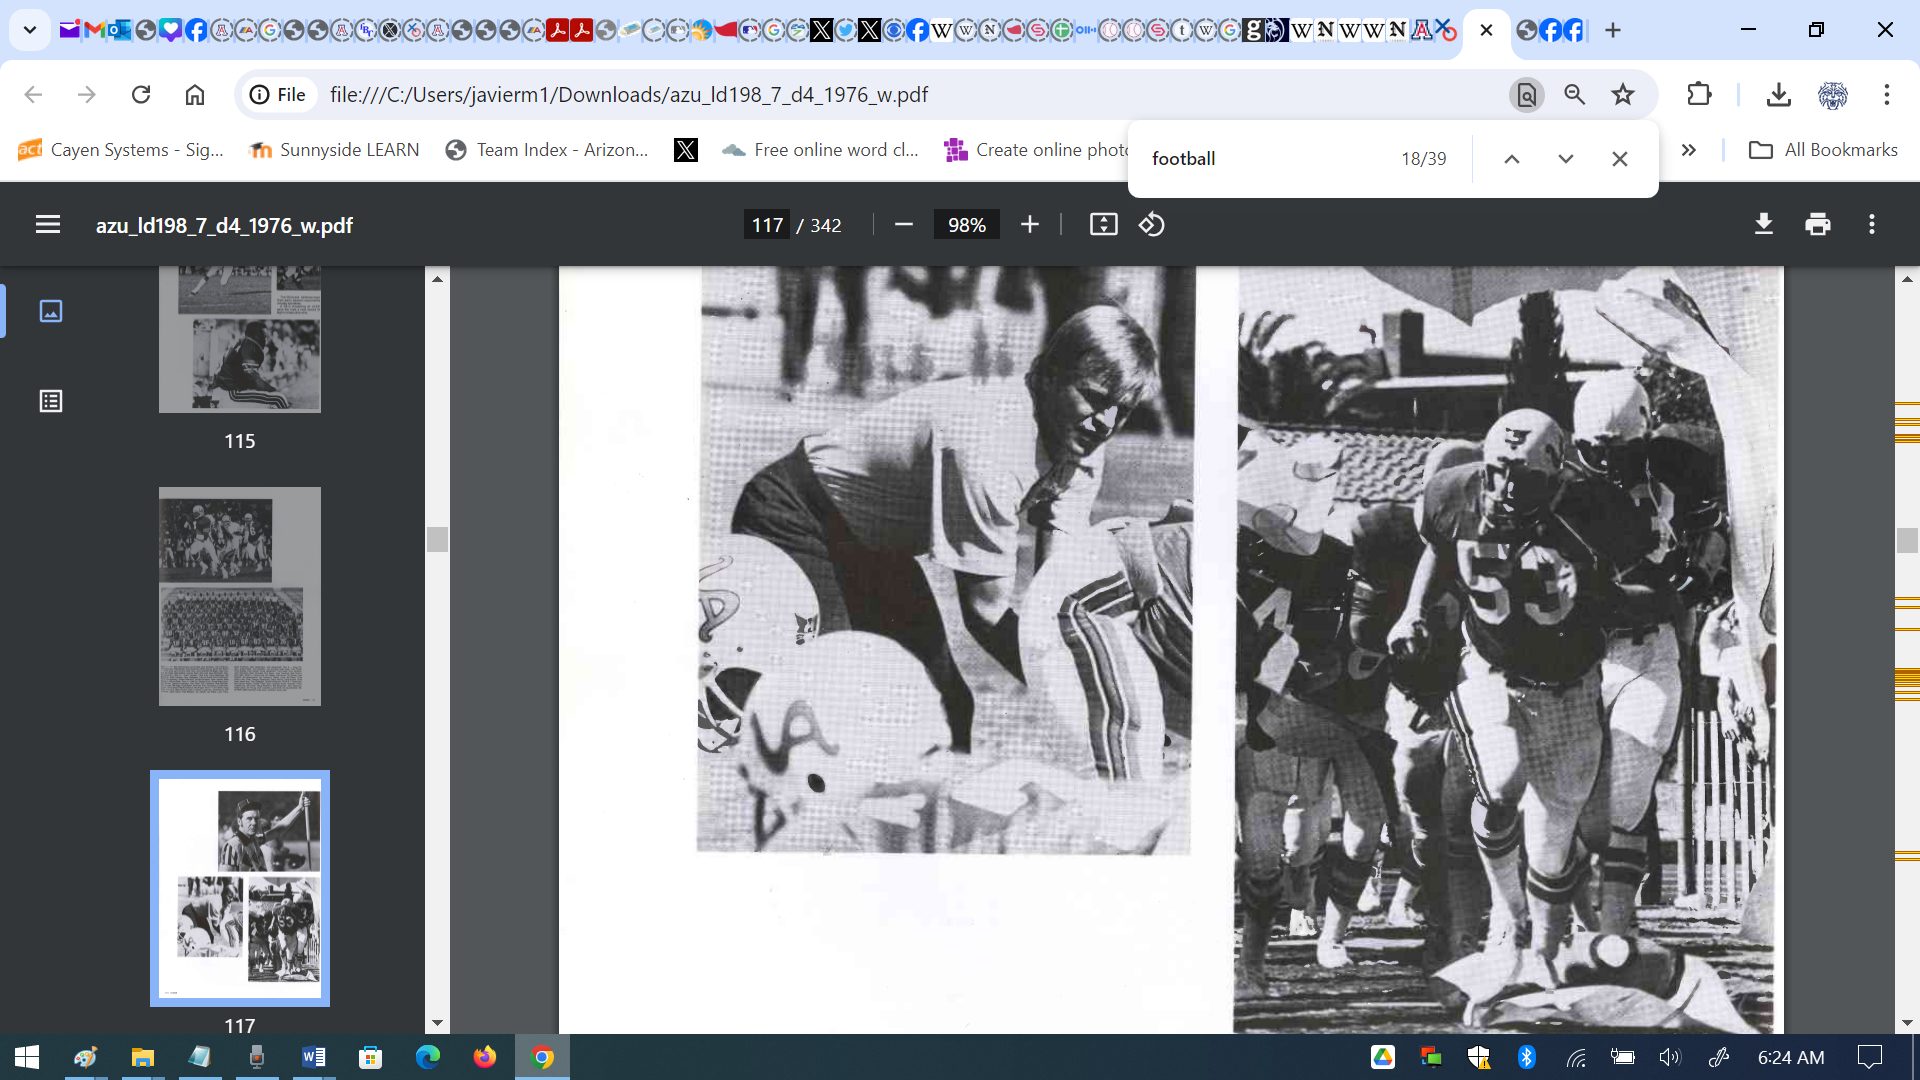Show thumbnails view in sidebar

click(x=51, y=311)
